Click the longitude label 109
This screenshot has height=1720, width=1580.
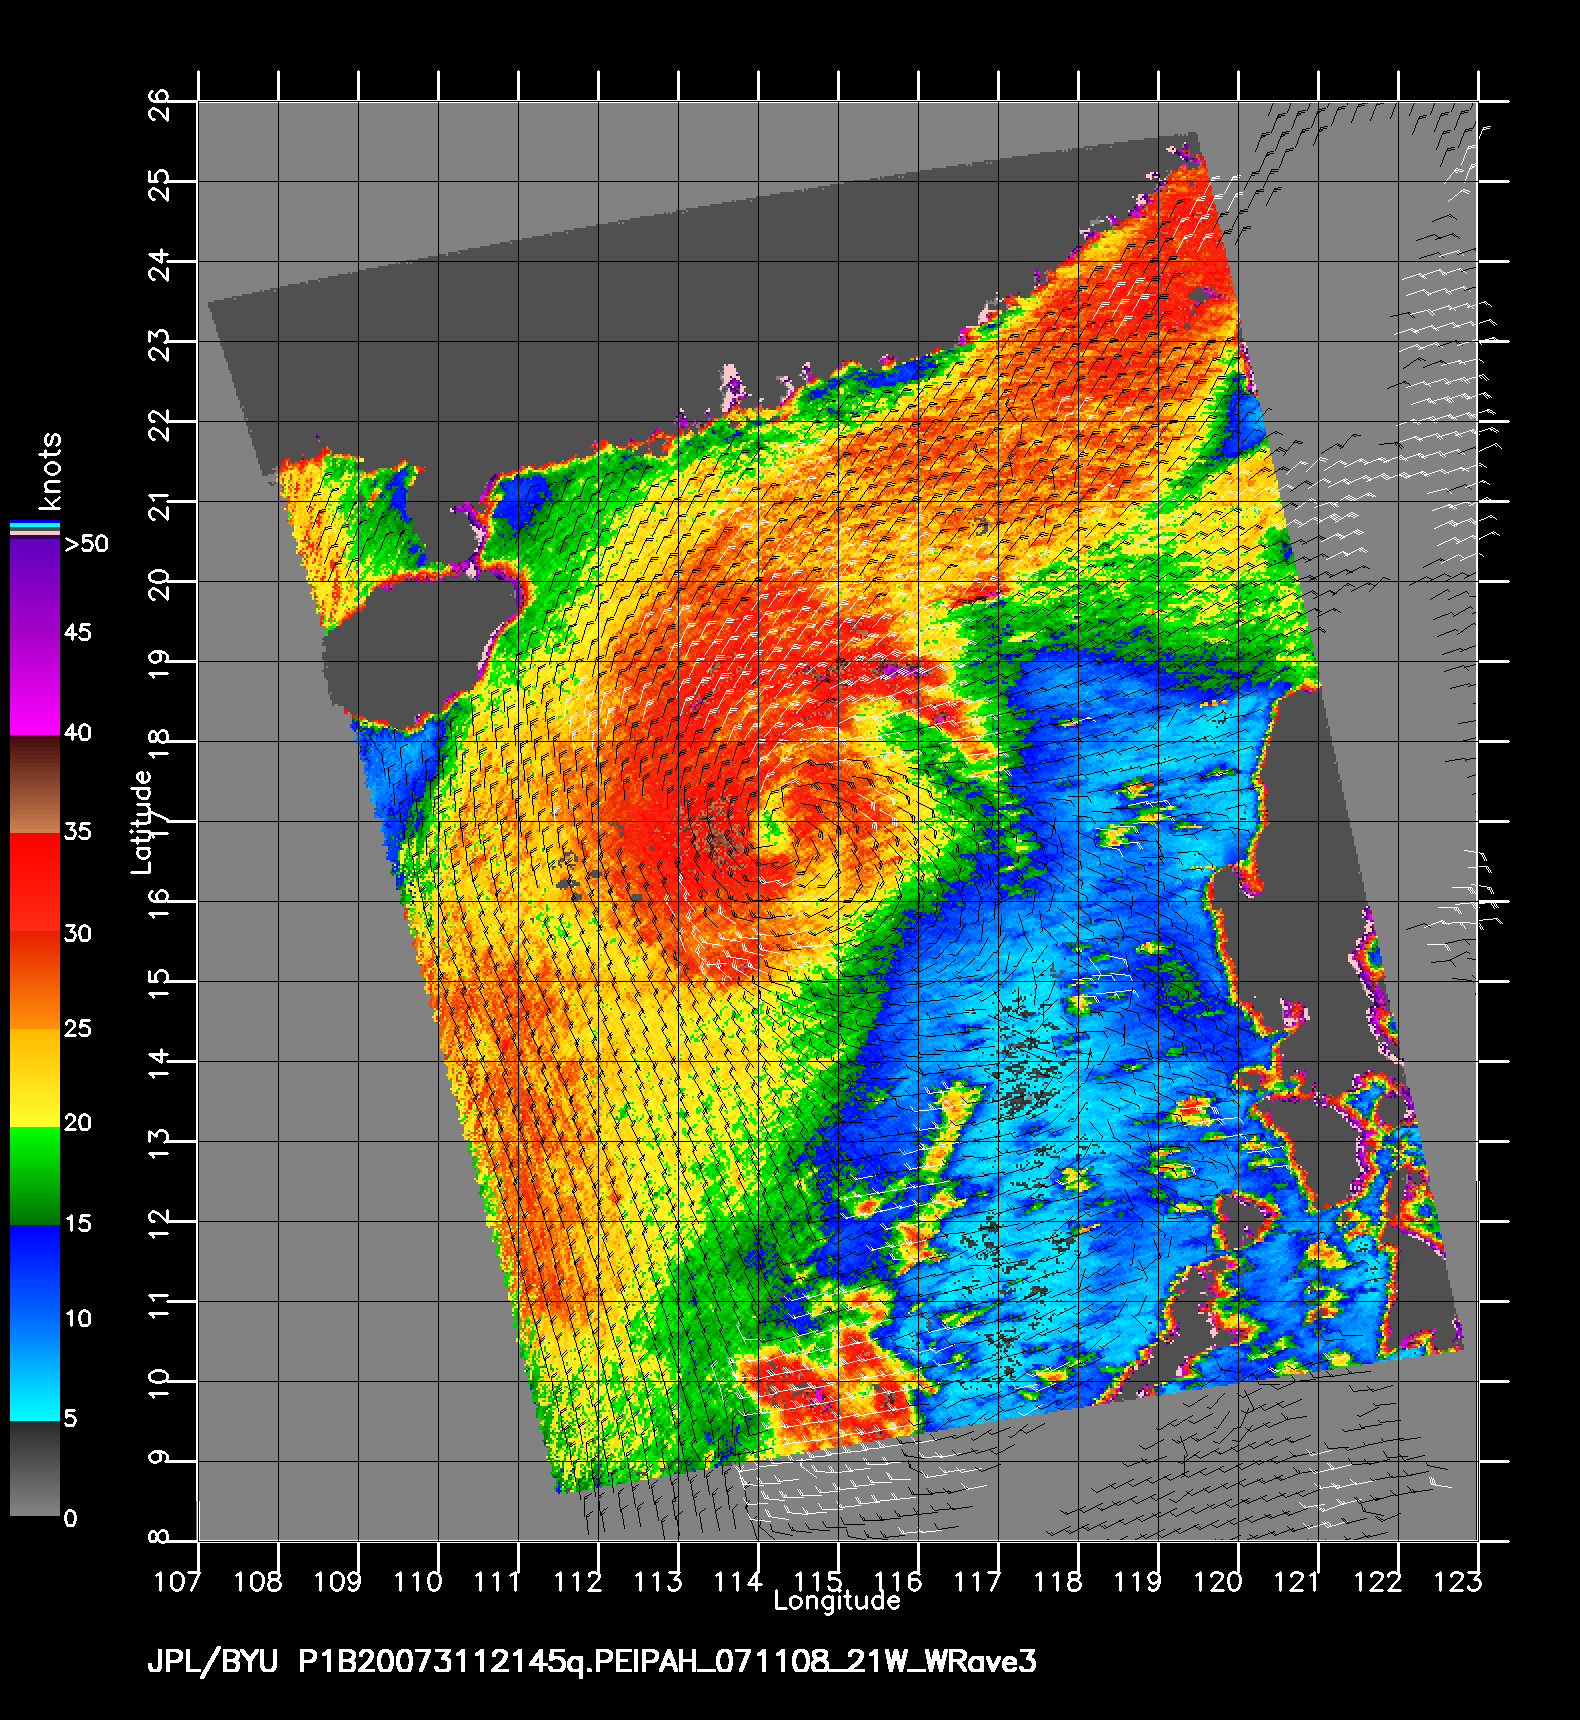[x=337, y=1582]
